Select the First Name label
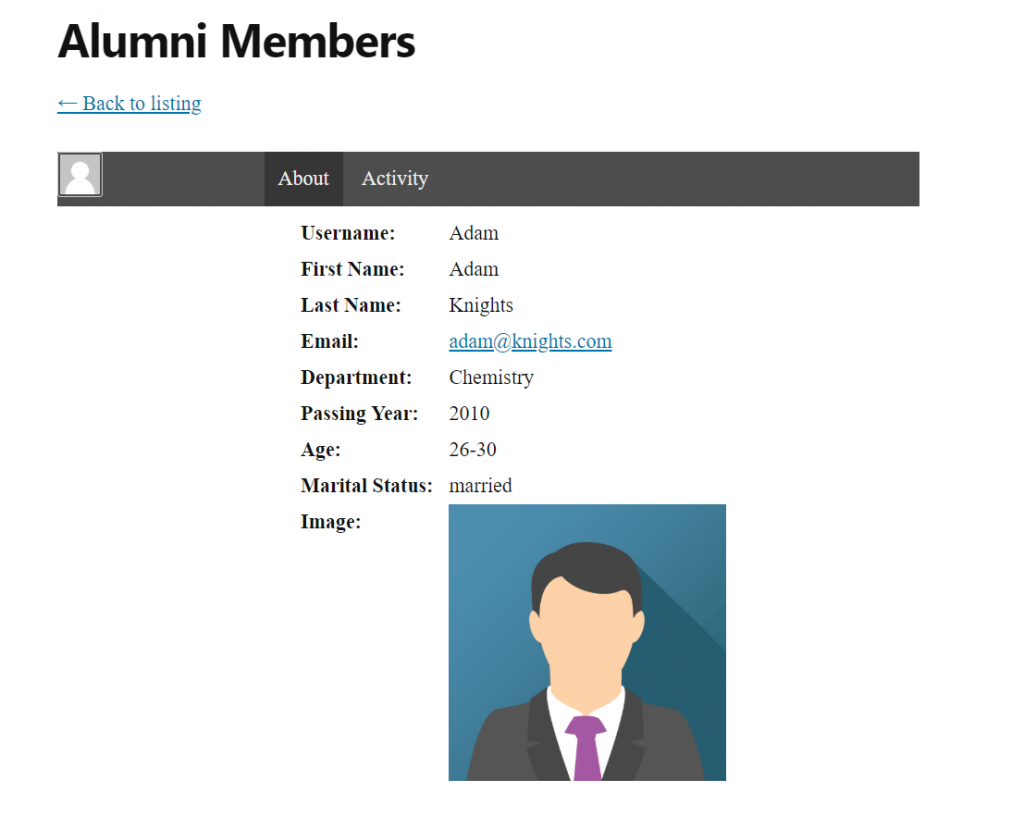1024x817 pixels. coord(352,270)
